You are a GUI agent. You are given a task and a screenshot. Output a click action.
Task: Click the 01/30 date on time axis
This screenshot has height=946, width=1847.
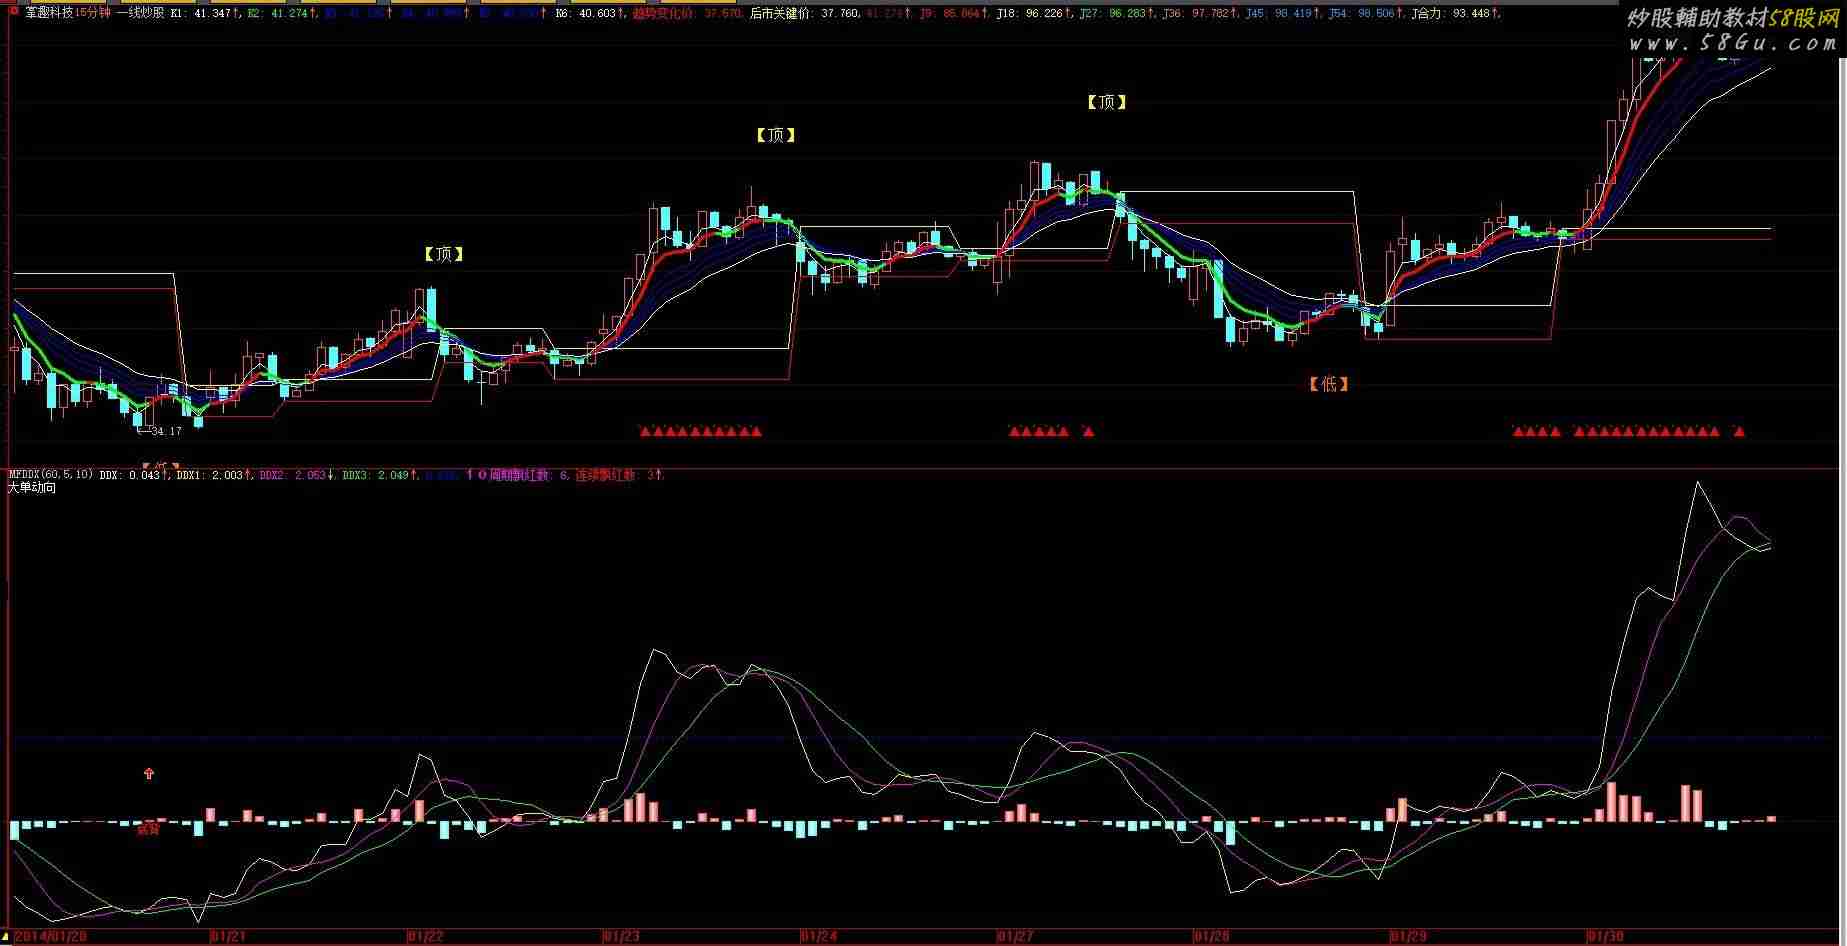pos(1604,936)
